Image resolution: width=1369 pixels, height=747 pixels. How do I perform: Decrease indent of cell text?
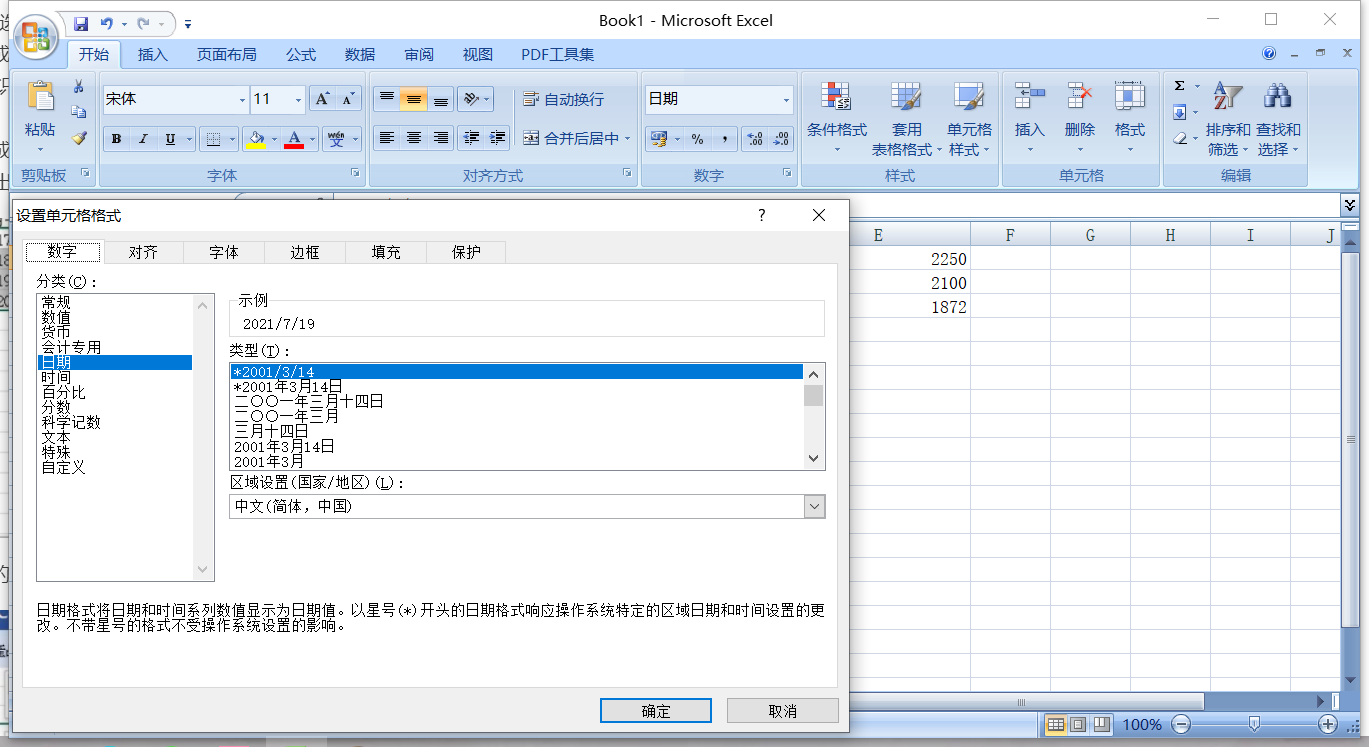[x=471, y=138]
